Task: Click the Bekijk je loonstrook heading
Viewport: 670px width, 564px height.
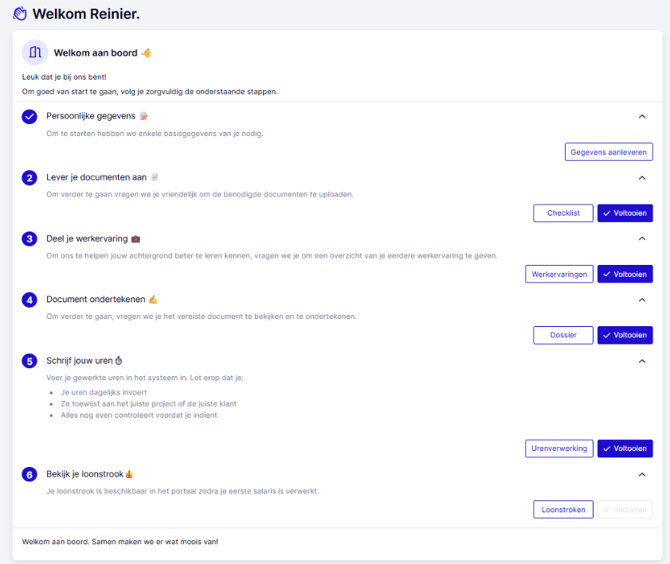Action: (x=85, y=474)
